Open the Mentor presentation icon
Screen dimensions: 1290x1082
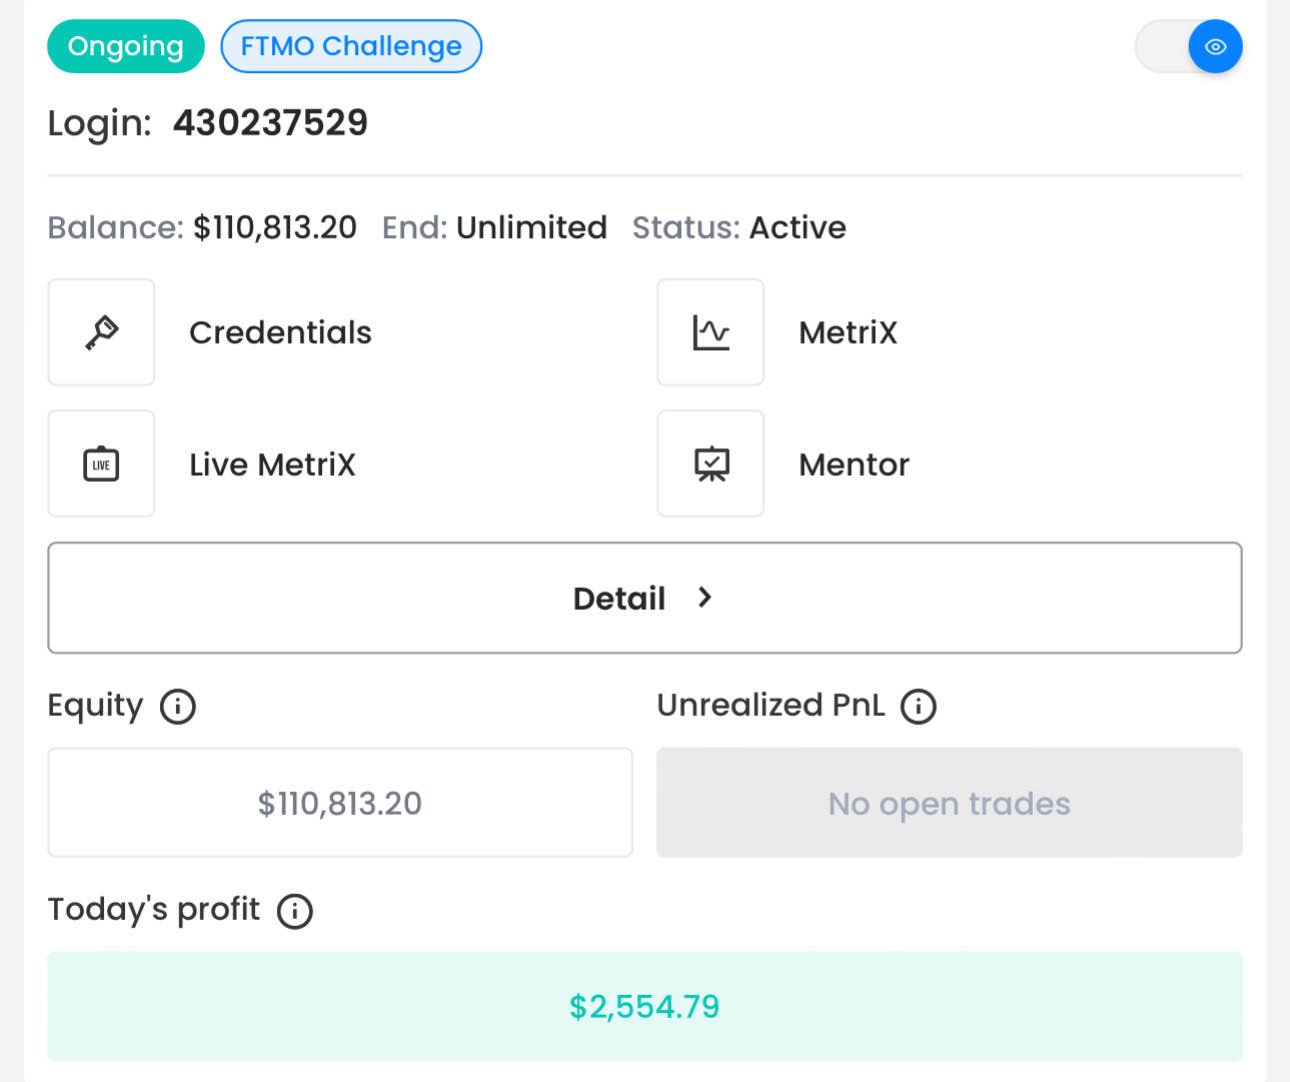[710, 464]
